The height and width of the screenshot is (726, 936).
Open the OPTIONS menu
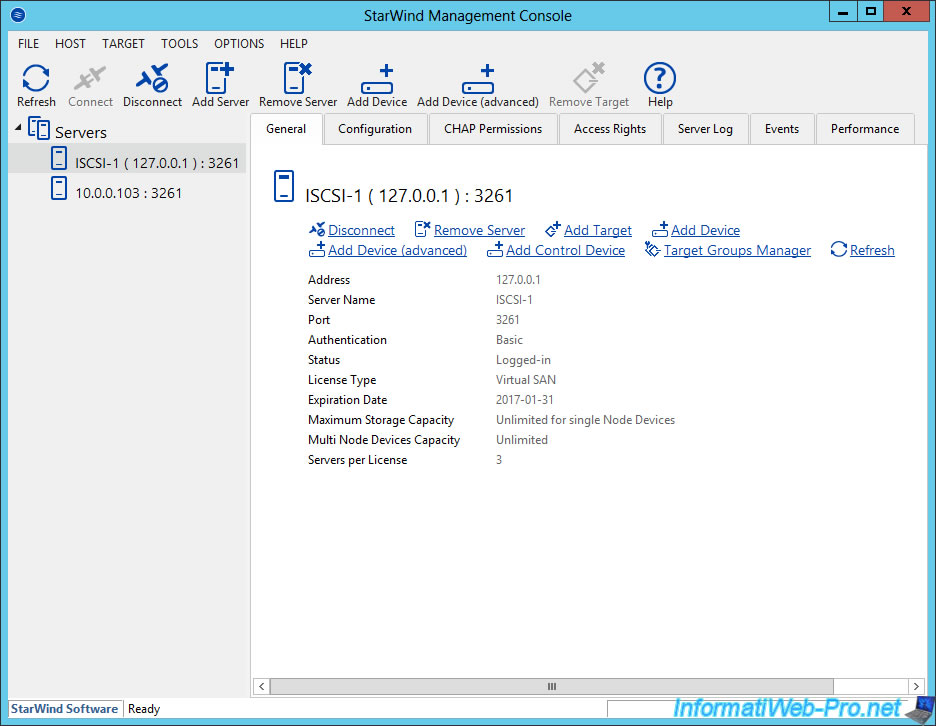point(239,44)
